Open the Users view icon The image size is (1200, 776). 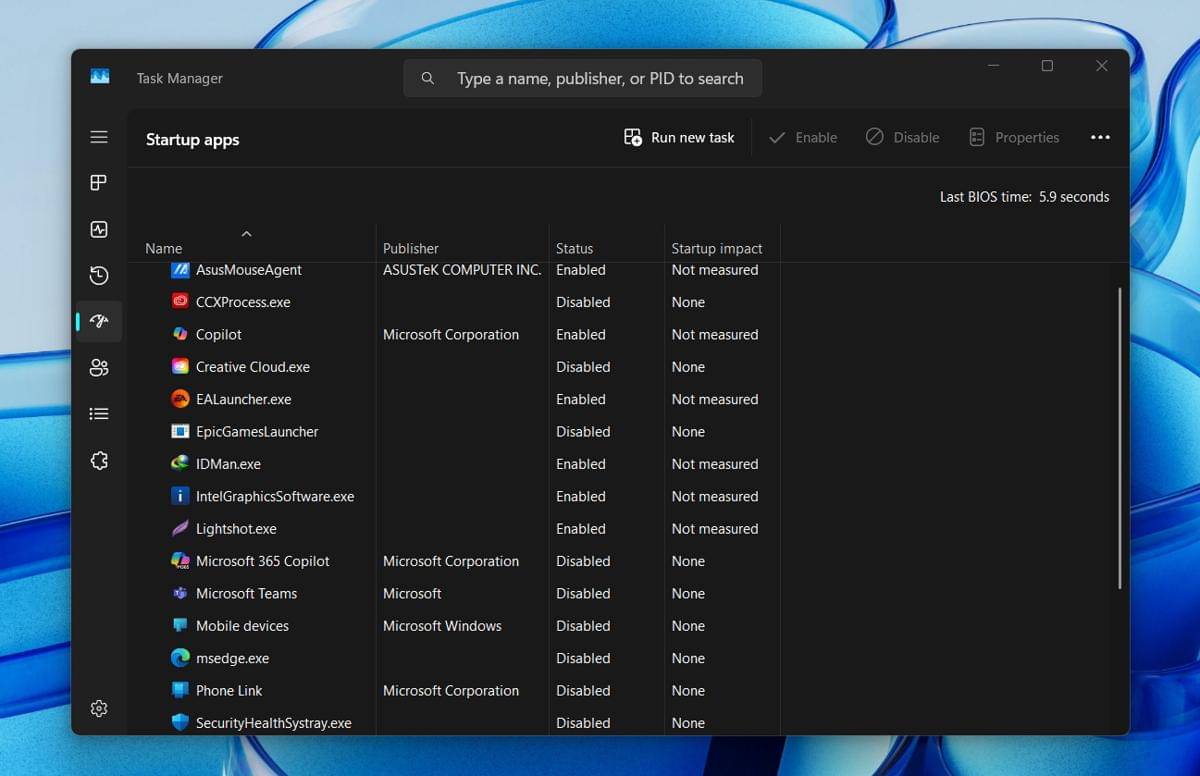point(98,367)
